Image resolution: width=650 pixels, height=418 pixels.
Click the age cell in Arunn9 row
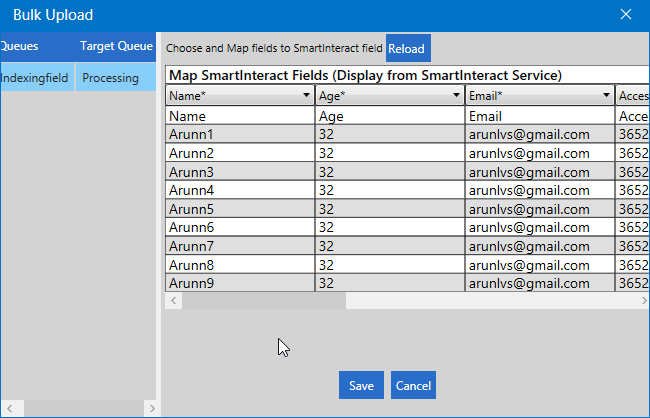tap(390, 284)
